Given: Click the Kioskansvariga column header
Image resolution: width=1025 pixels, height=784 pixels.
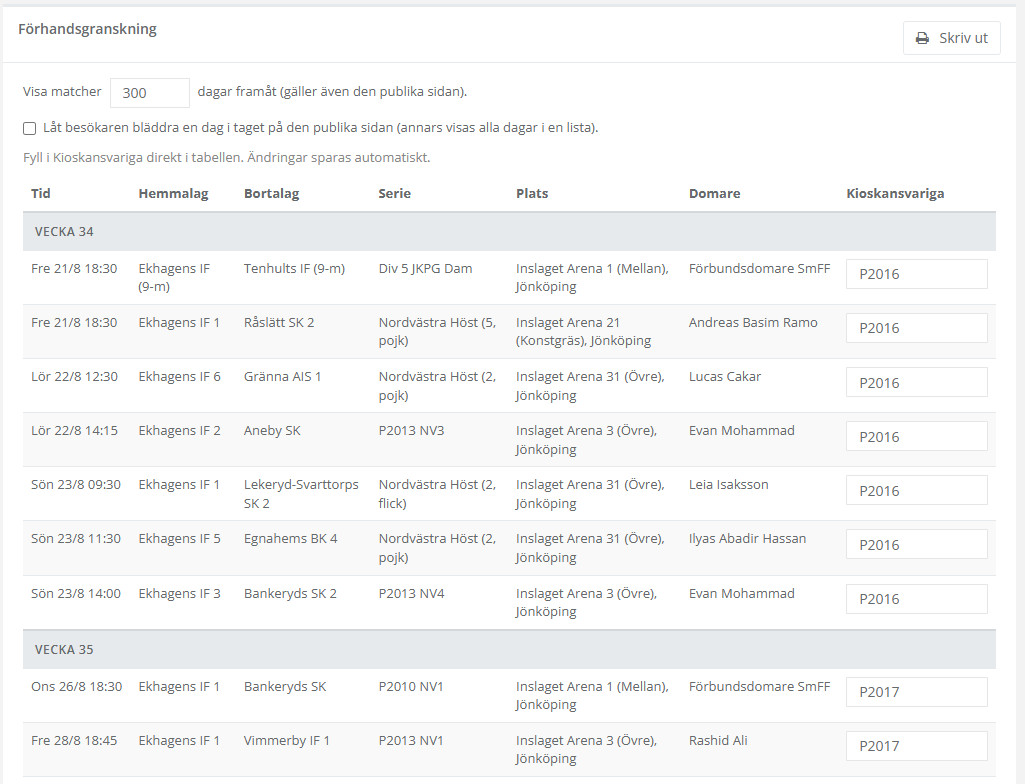Looking at the screenshot, I should coord(895,194).
